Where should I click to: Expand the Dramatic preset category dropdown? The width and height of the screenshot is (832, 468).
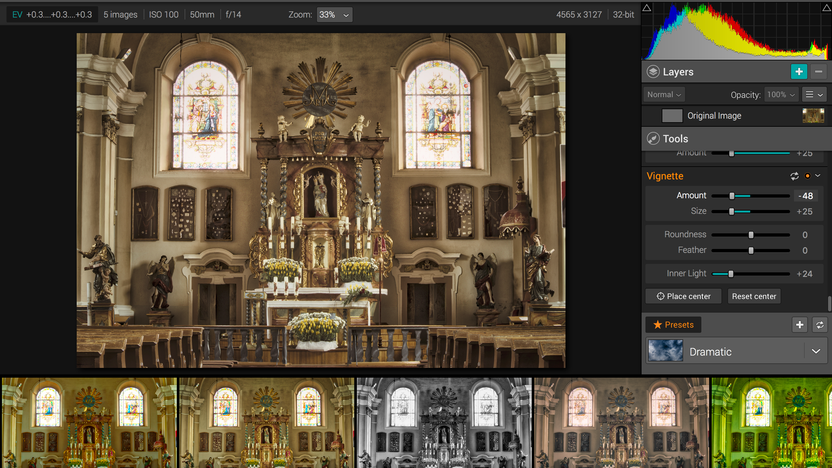pos(816,351)
